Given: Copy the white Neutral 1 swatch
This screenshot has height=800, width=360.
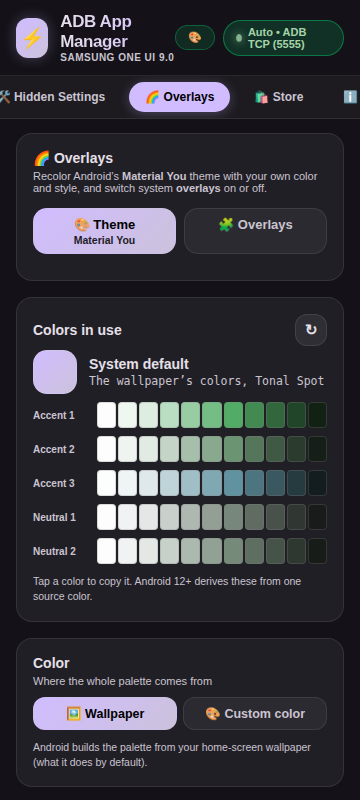Looking at the screenshot, I should pos(107,517).
